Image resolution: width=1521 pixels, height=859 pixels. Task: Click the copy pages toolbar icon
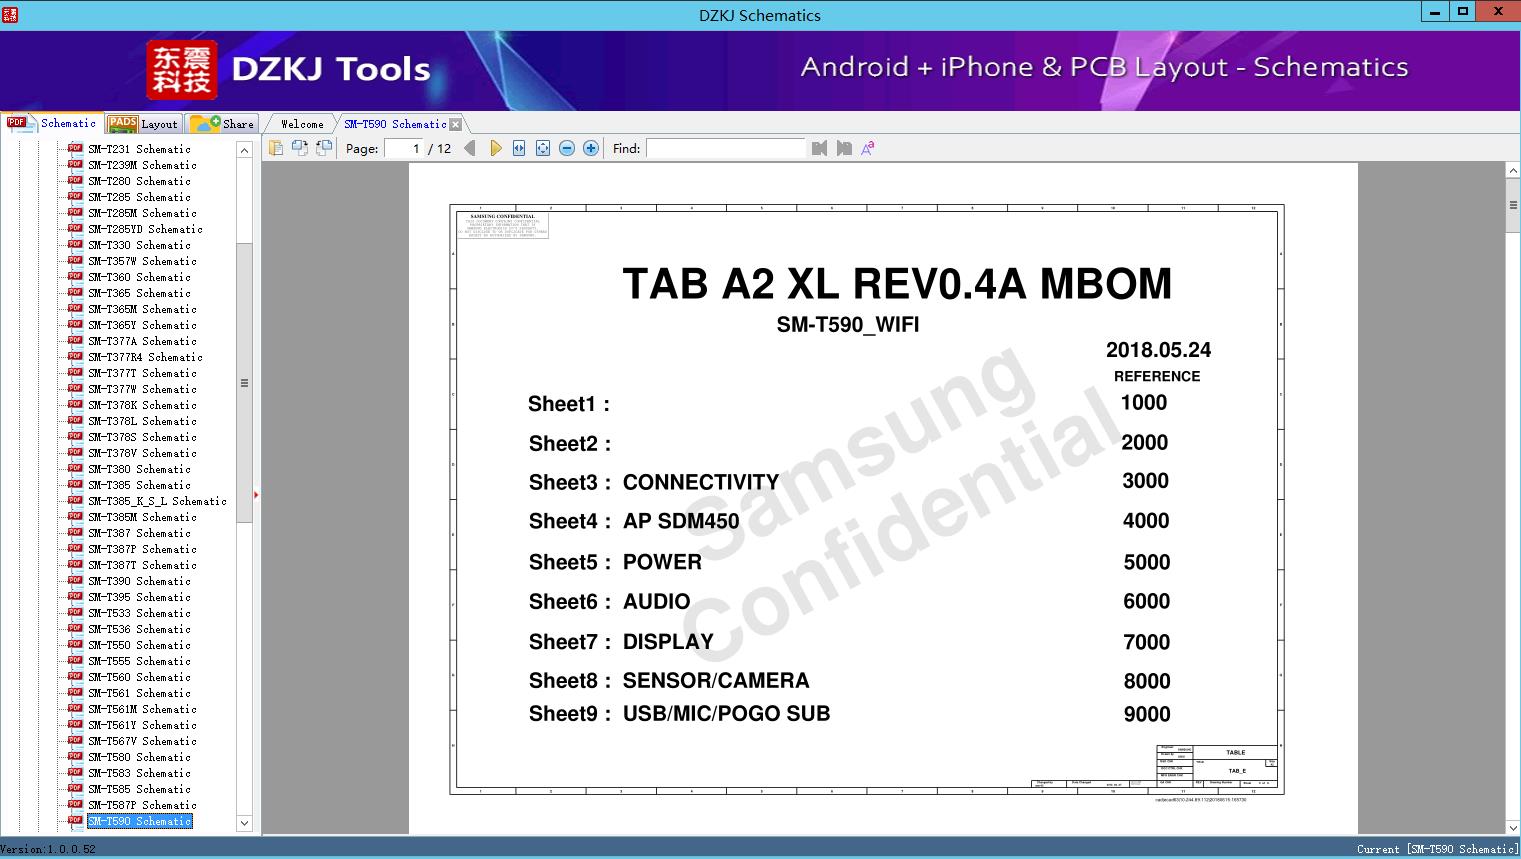click(x=275, y=148)
